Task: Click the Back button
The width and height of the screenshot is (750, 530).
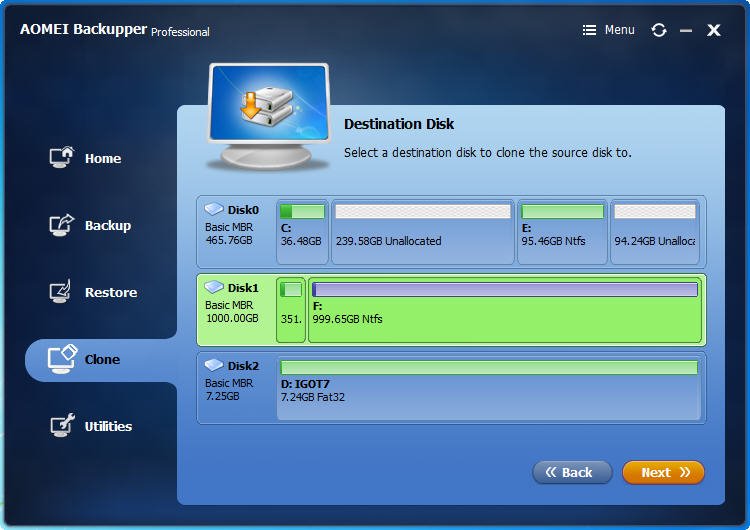Action: 572,473
